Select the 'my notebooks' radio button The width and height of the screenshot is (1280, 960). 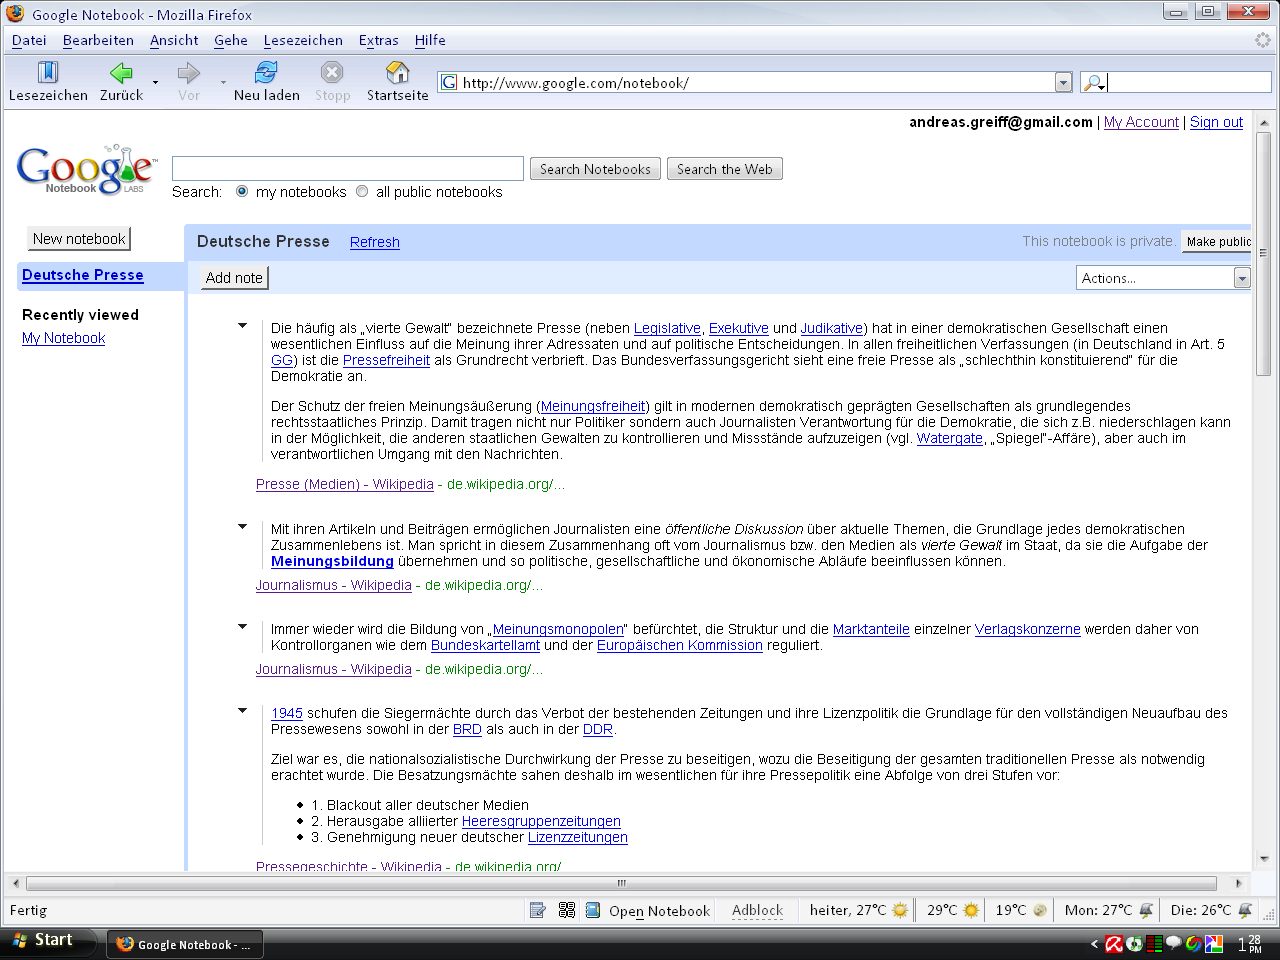coord(242,191)
